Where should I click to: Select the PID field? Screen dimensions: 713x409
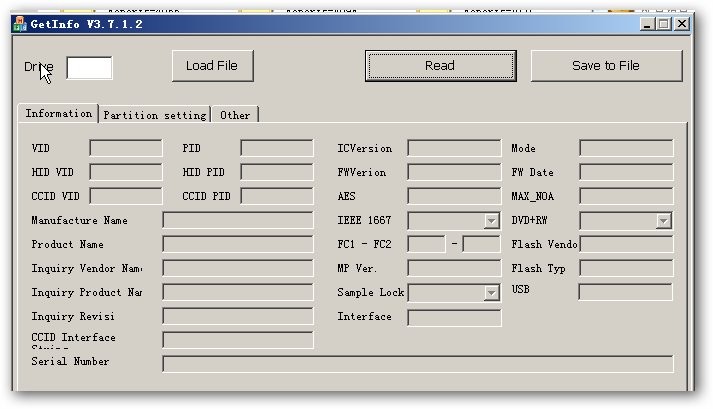click(277, 148)
